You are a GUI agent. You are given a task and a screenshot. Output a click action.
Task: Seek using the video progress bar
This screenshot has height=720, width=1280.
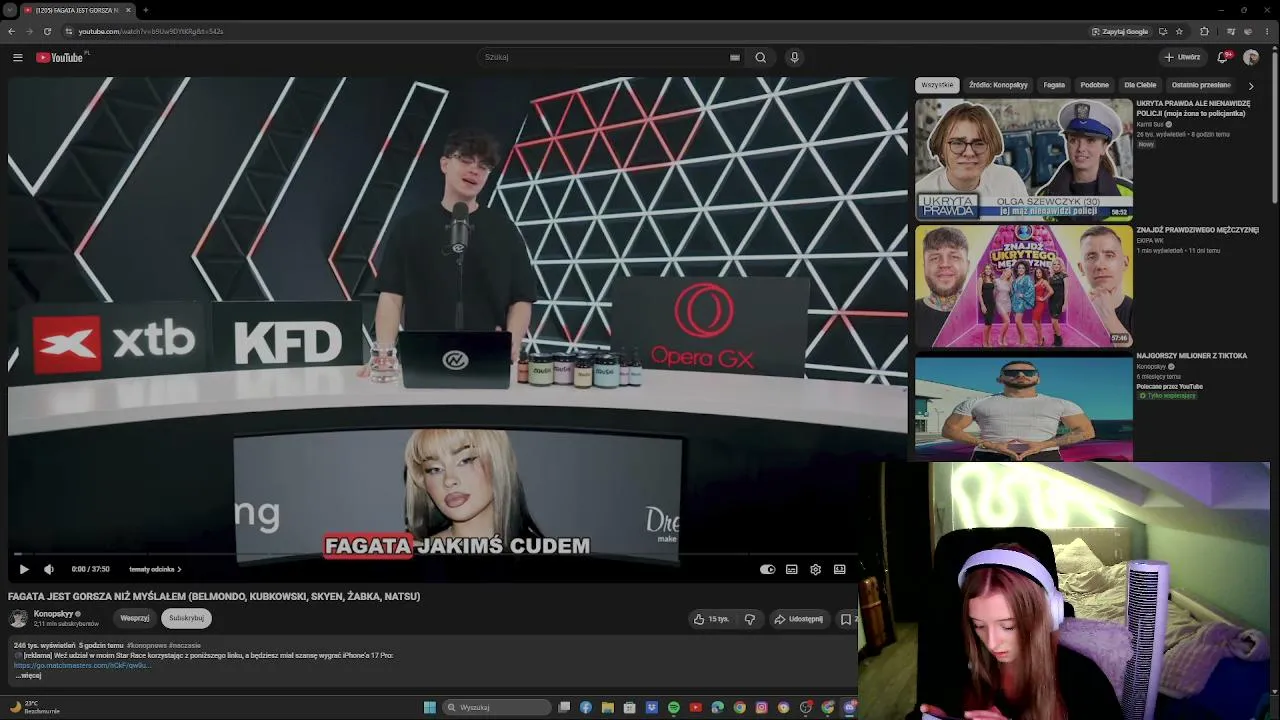point(436,553)
